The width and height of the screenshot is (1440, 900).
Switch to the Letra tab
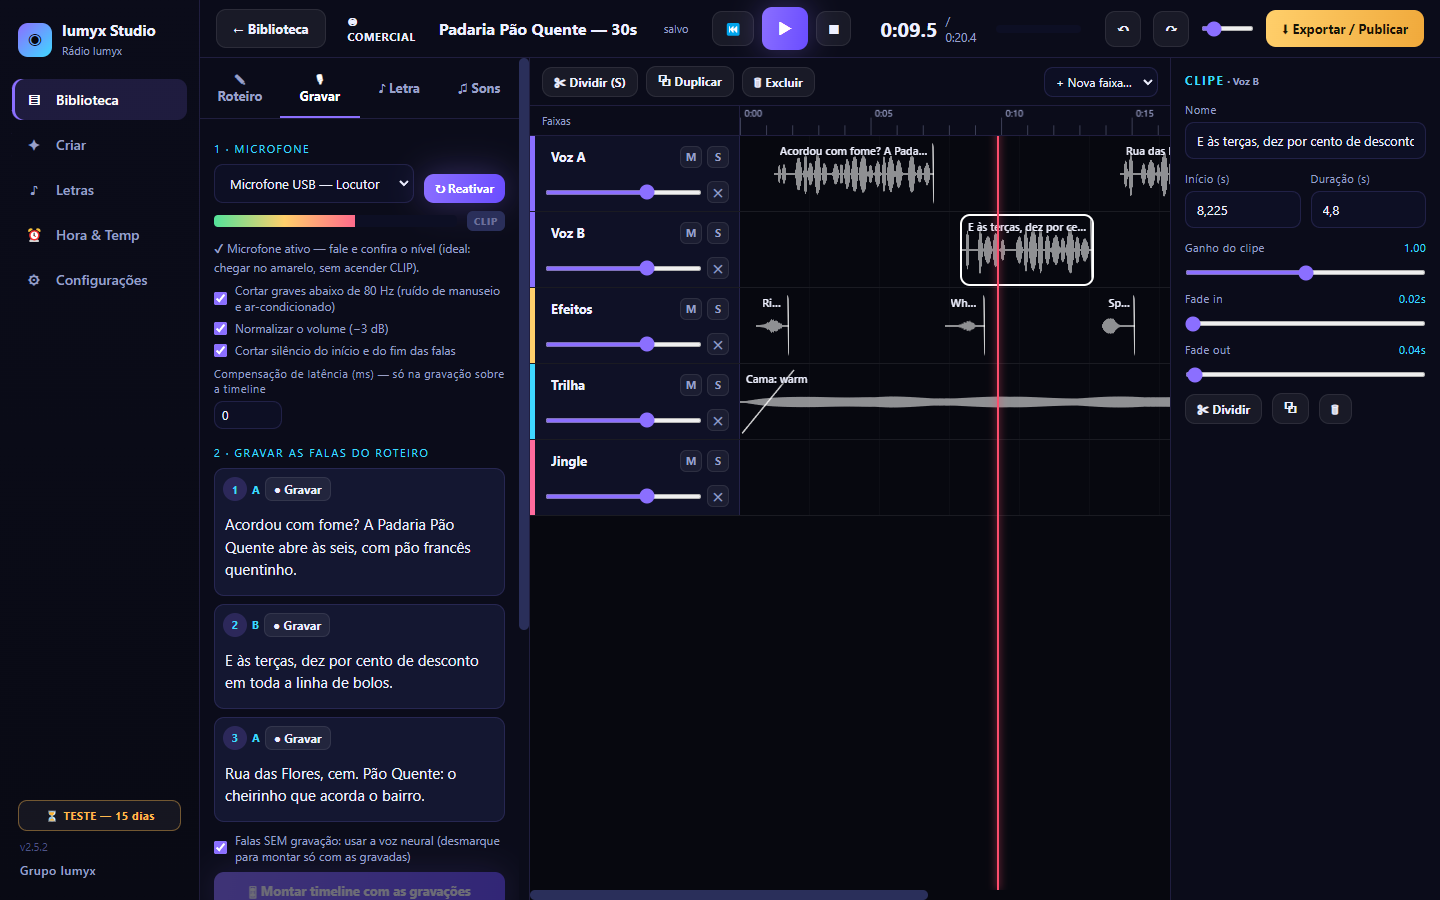(x=399, y=88)
